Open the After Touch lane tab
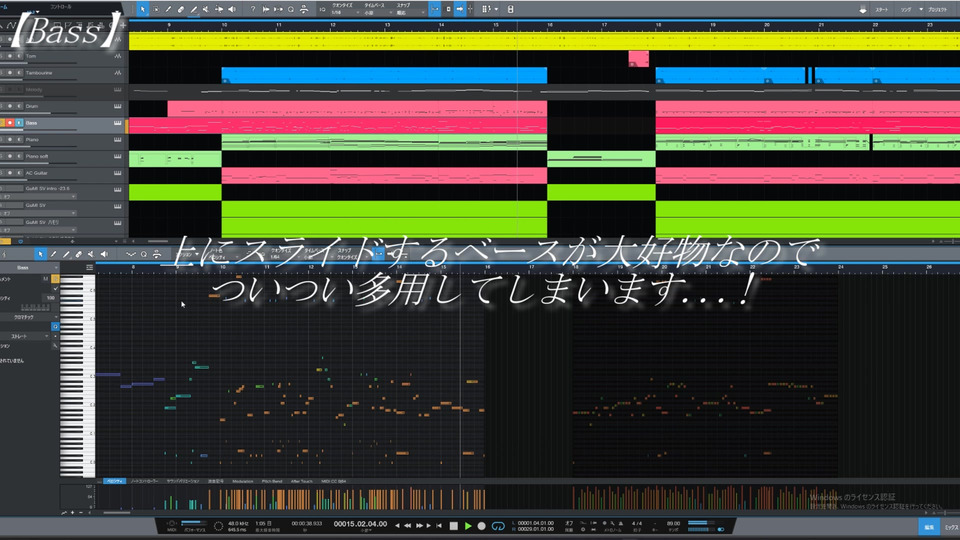The height and width of the screenshot is (540, 960). pos(301,481)
